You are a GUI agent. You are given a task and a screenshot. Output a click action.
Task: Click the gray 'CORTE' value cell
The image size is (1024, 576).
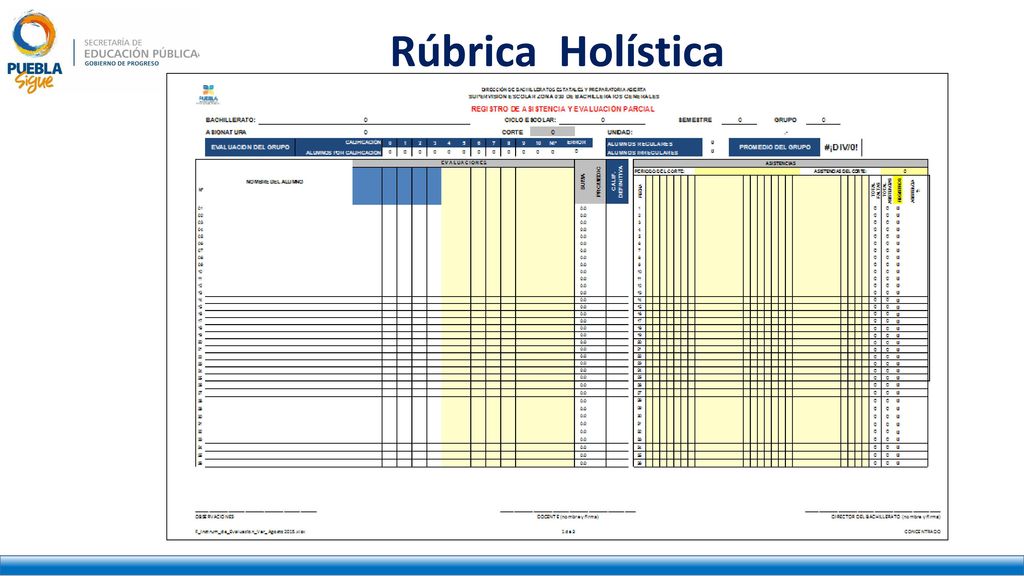(552, 132)
